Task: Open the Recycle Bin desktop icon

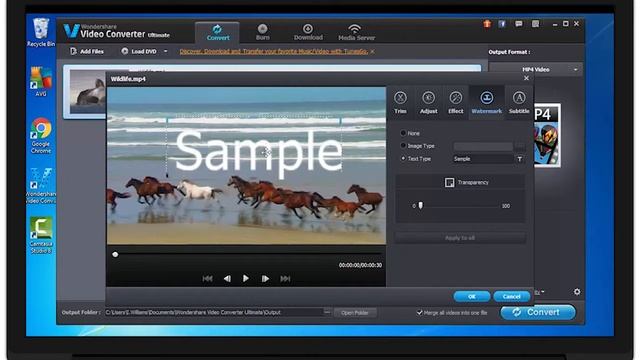Action: 40,32
